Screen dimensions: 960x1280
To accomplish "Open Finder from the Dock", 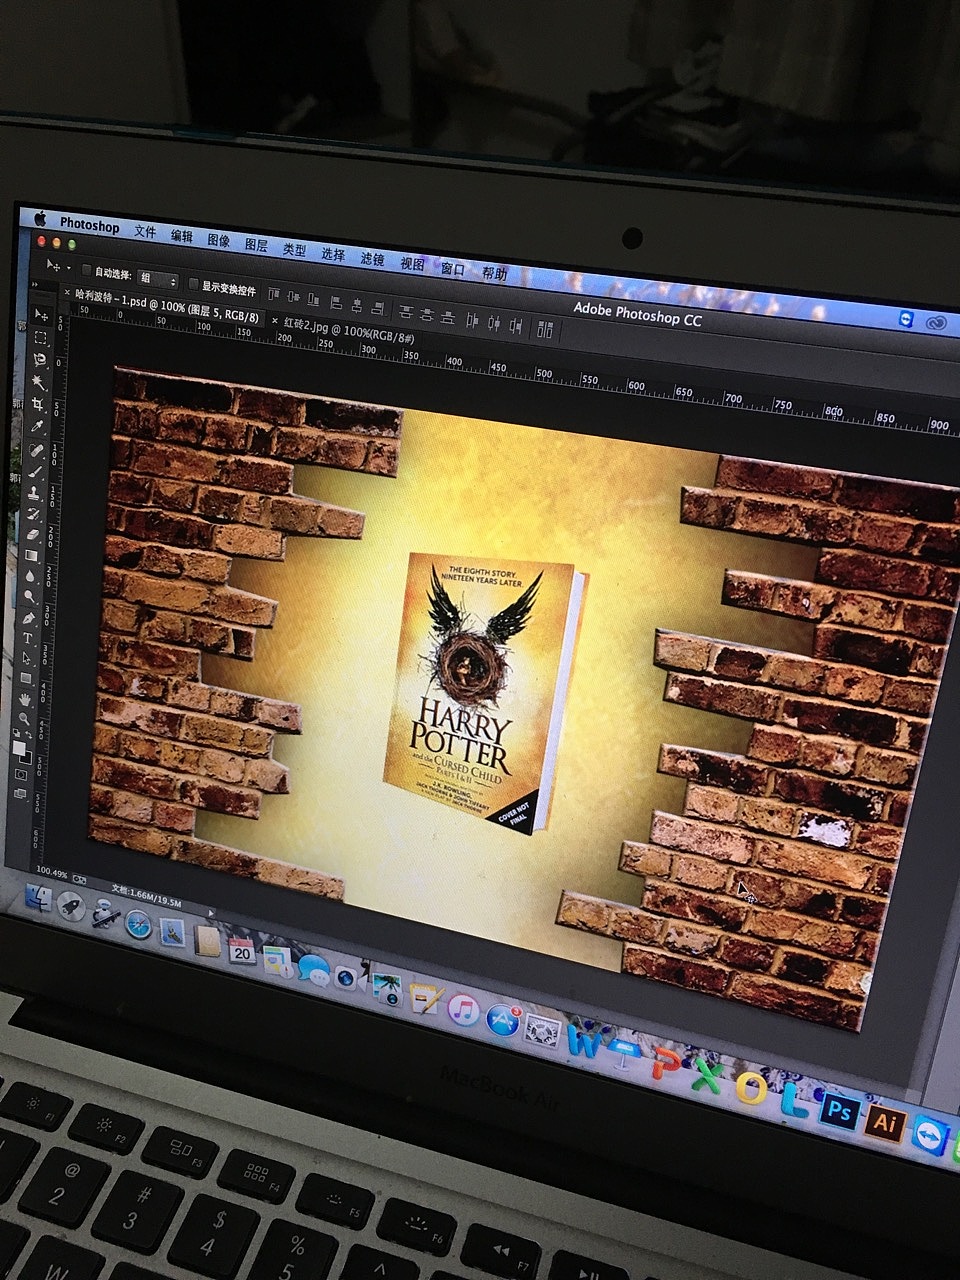I will tap(38, 897).
